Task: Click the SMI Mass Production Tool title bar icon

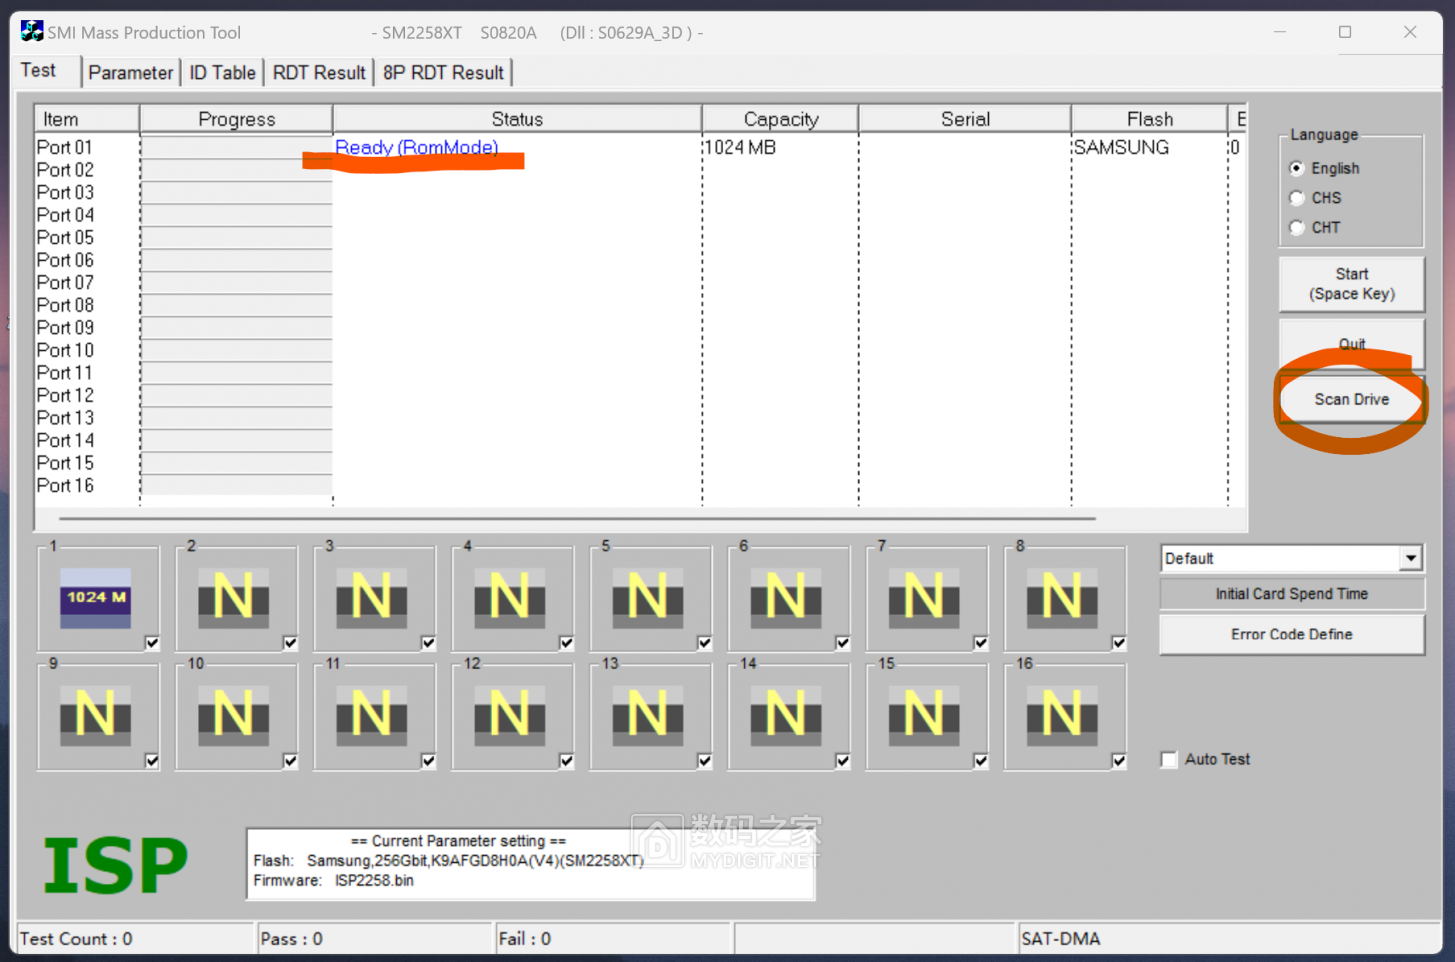Action: point(32,32)
